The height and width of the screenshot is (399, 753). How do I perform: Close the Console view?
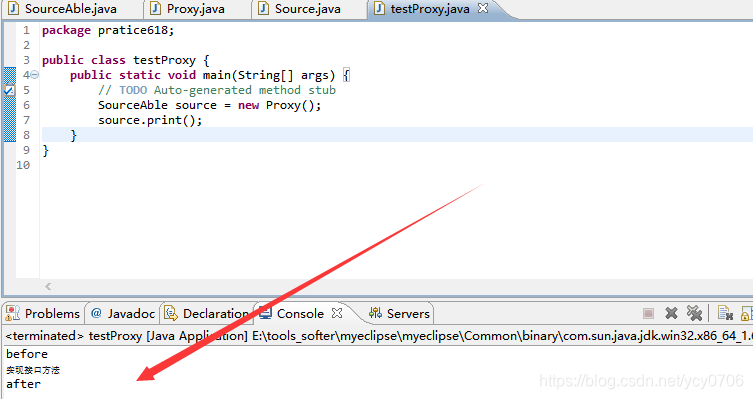337,313
